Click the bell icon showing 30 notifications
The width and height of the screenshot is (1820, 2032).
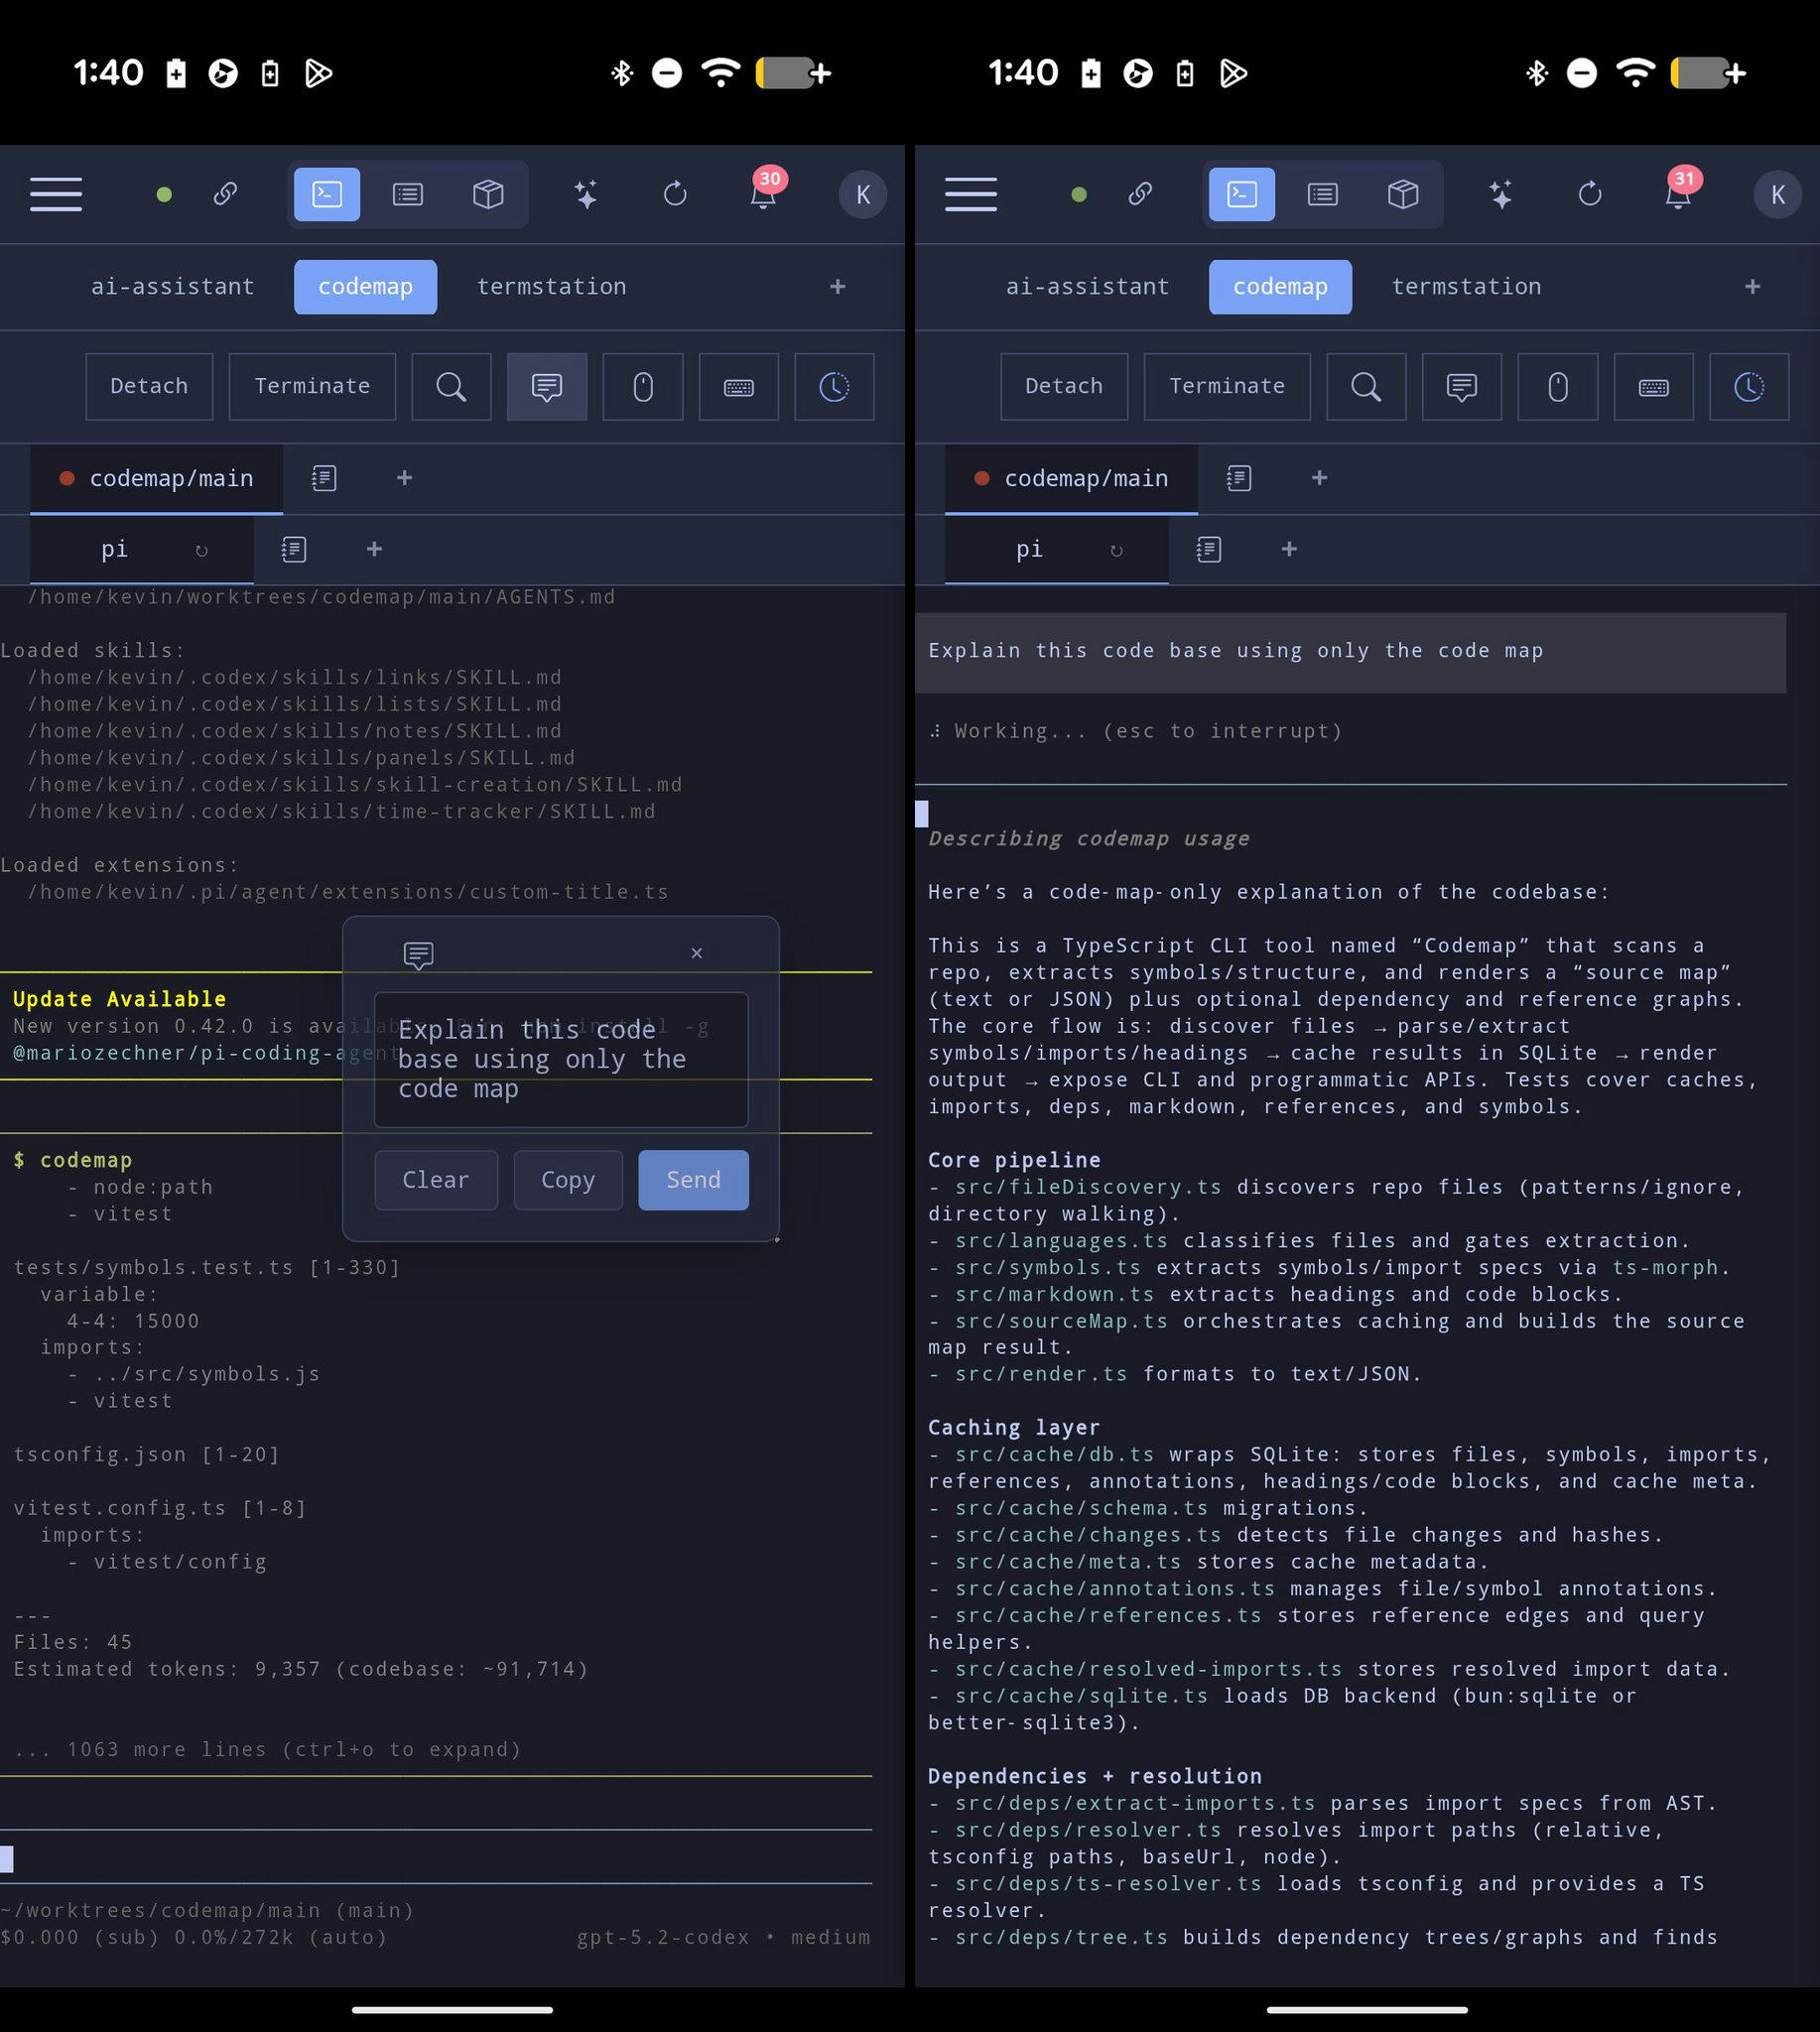click(763, 194)
